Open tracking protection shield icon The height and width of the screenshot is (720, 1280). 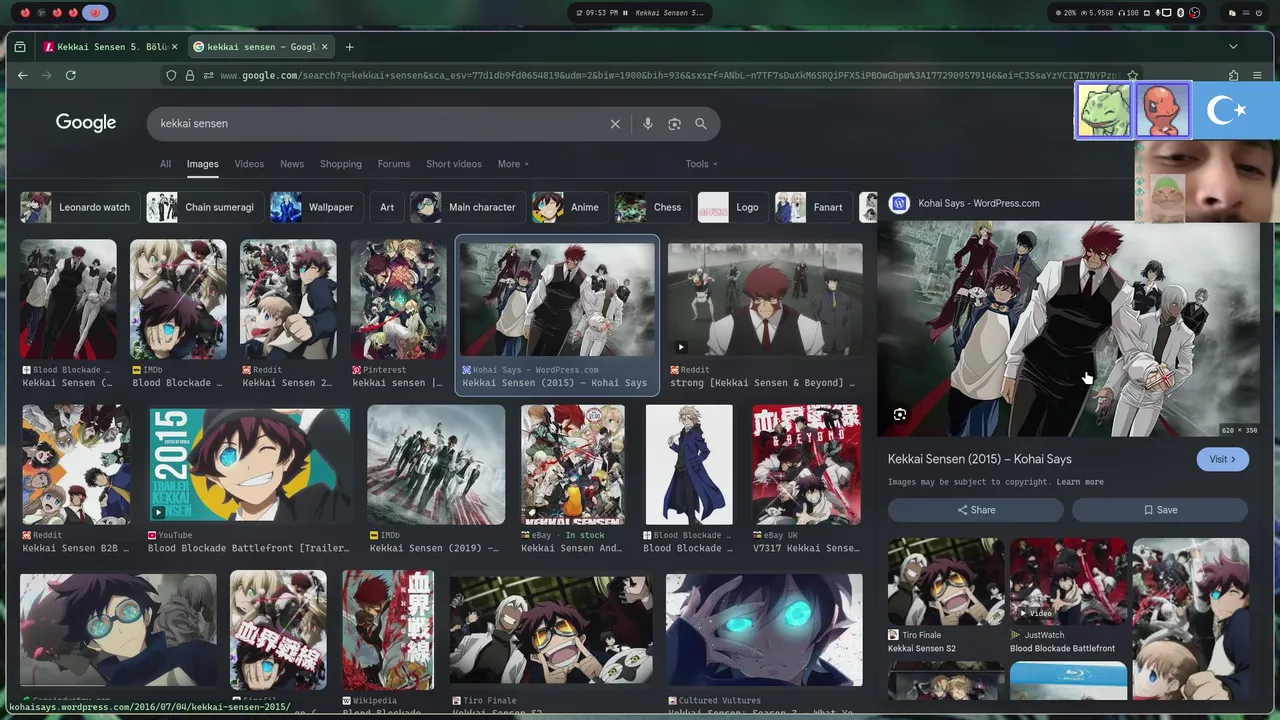click(x=171, y=75)
